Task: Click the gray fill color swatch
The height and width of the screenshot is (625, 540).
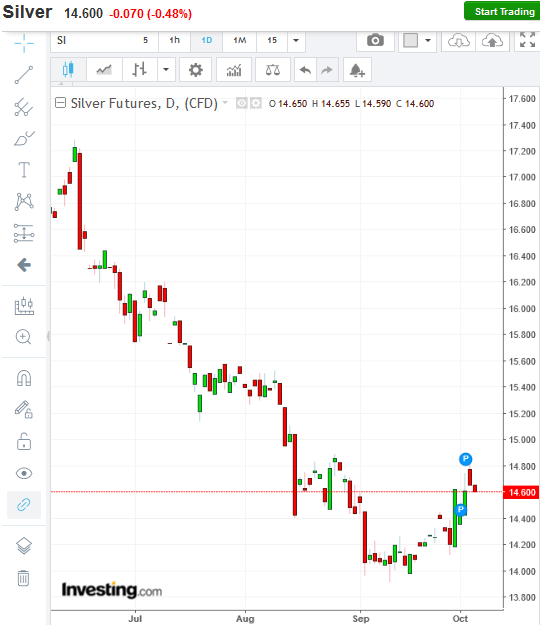Action: [410, 40]
